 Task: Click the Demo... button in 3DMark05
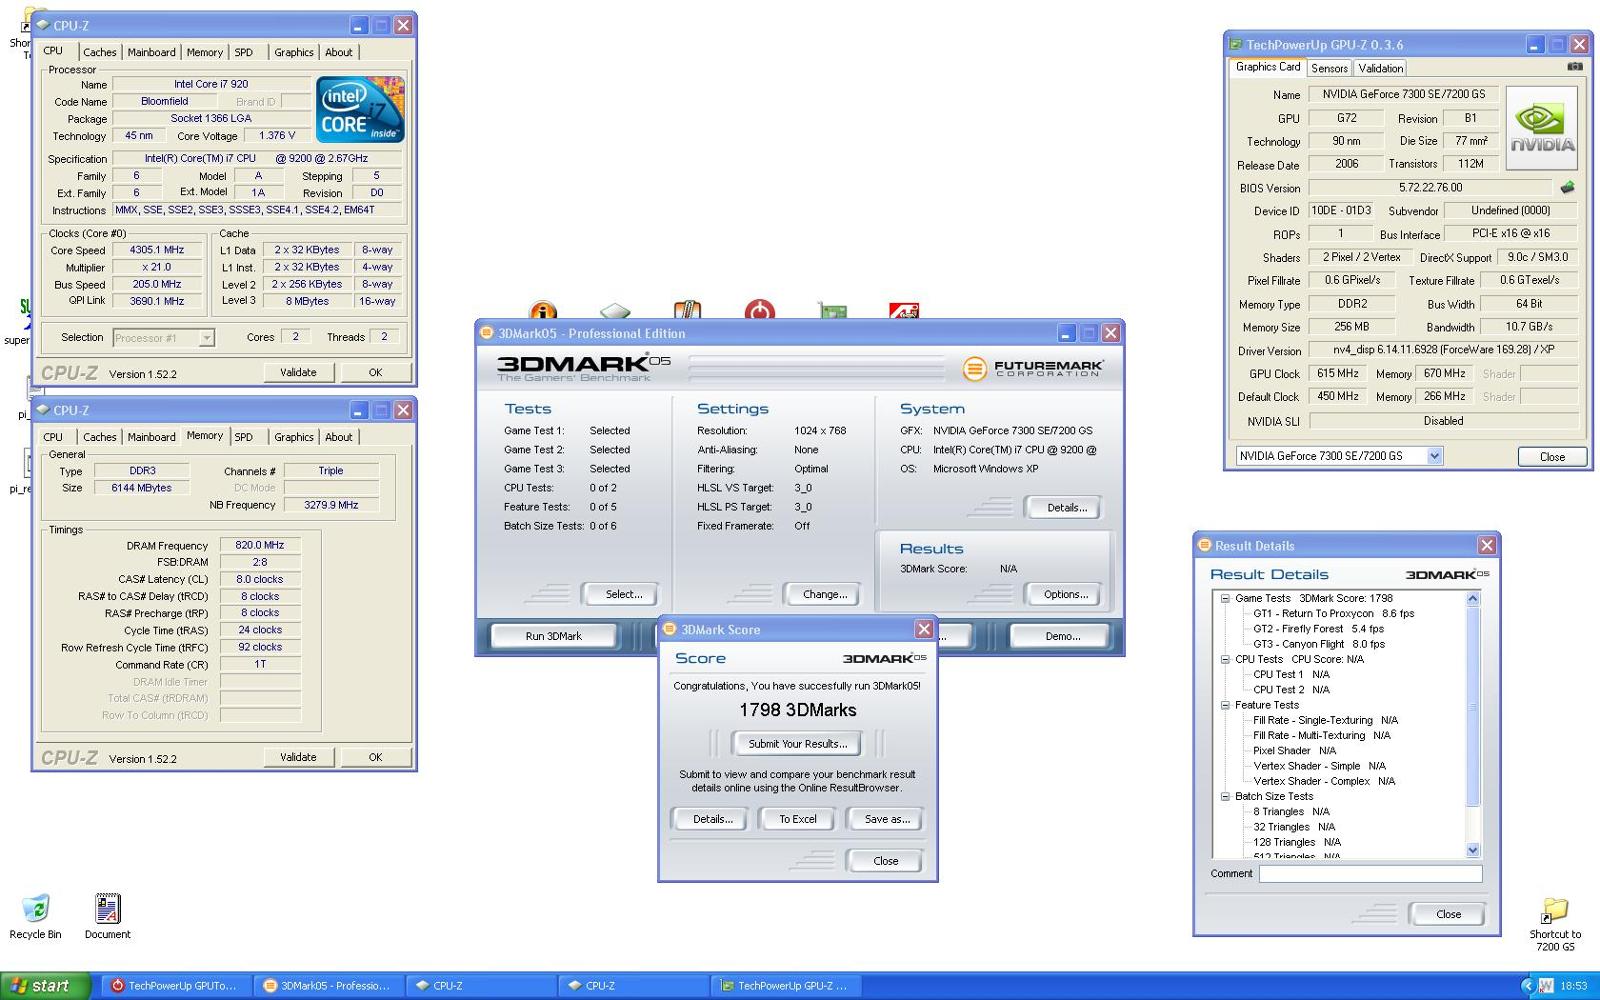pos(1062,636)
